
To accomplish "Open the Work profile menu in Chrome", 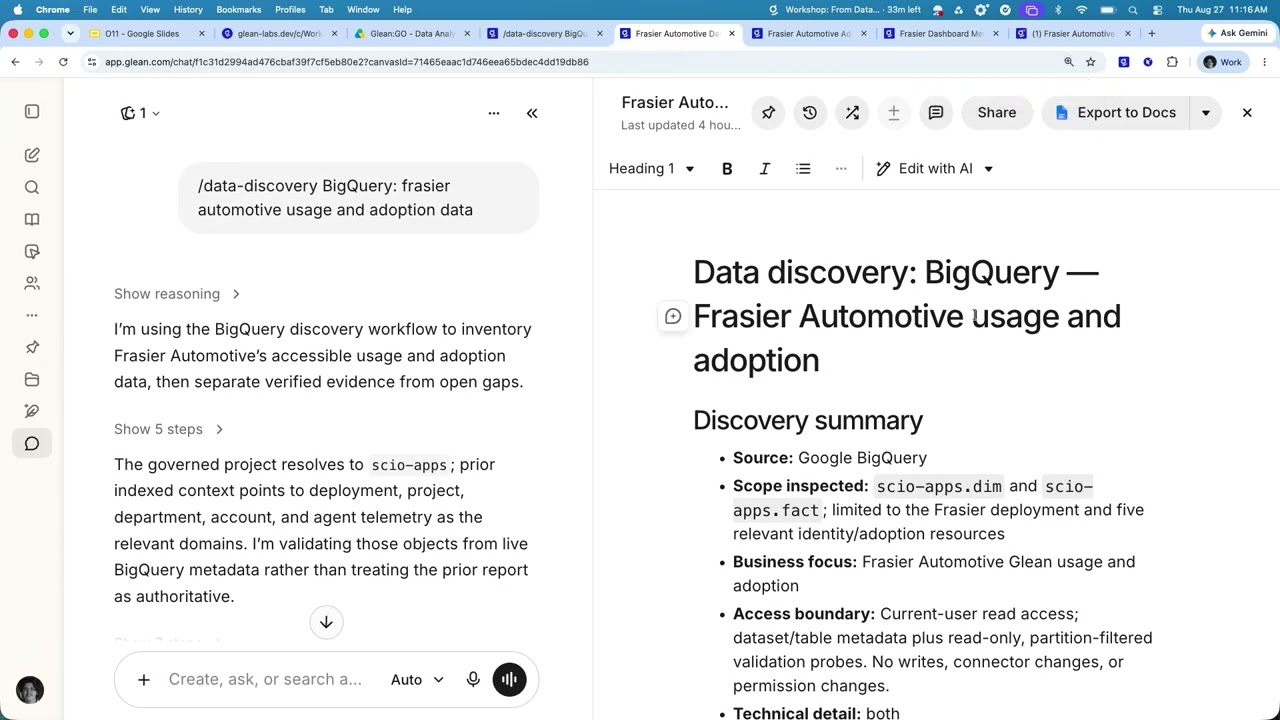I will [1222, 62].
